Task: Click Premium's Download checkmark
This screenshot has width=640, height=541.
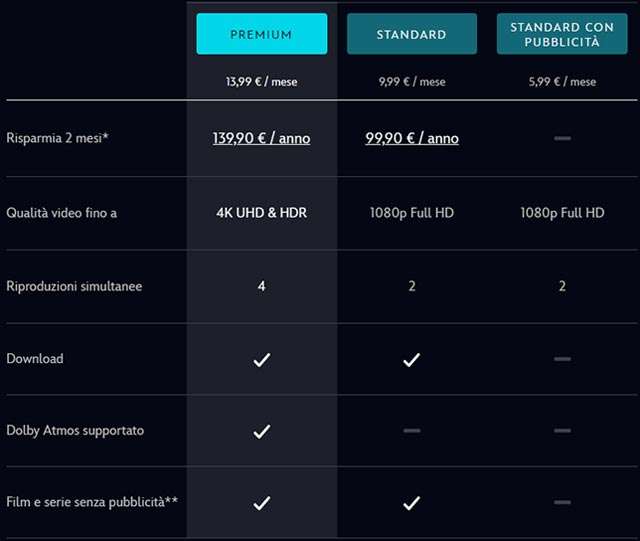Action: click(261, 359)
